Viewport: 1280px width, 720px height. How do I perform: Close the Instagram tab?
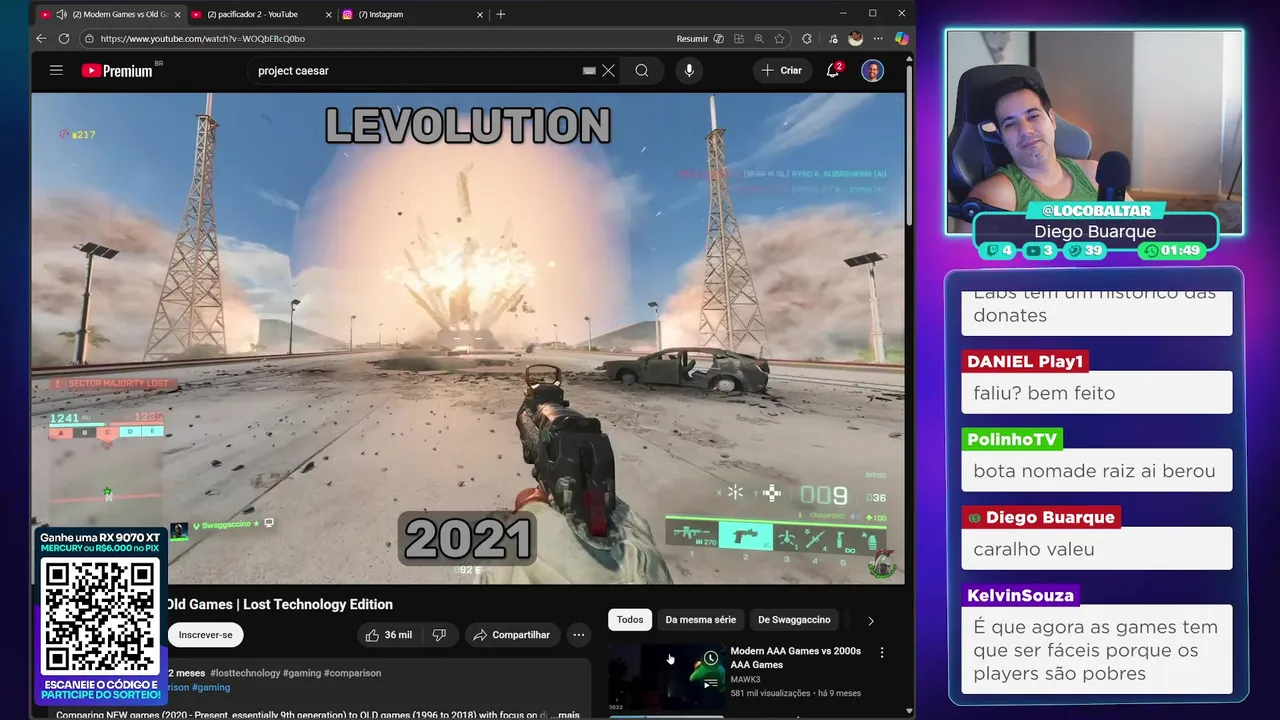coord(480,15)
